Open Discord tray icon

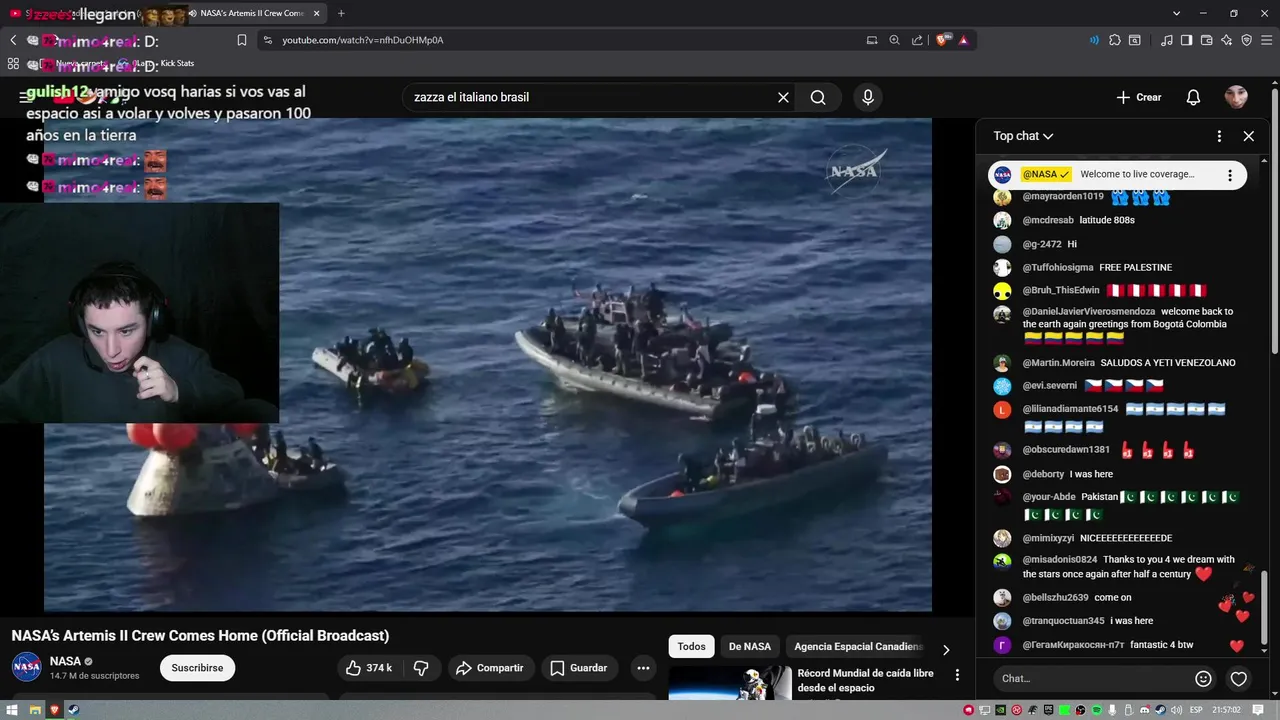coord(1145,710)
